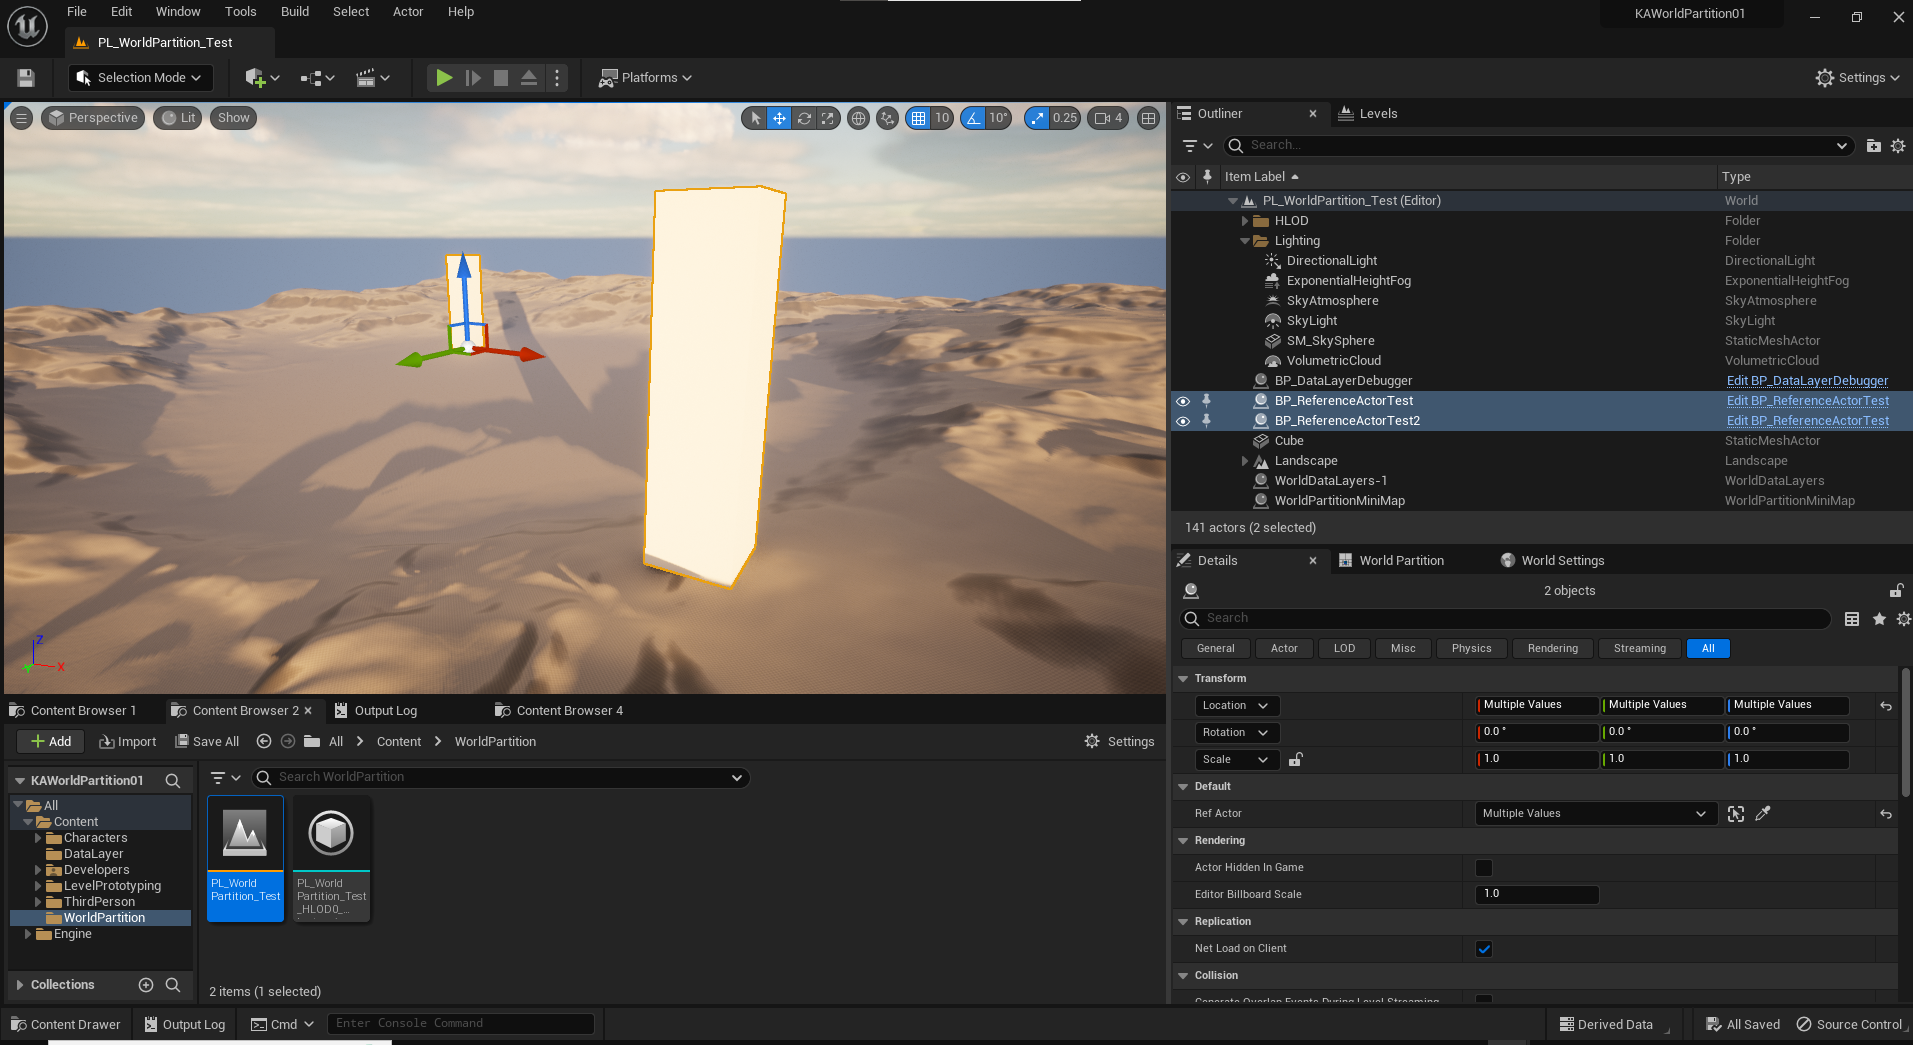Viewport: 1913px width, 1045px height.
Task: Toggle surface snapping icon
Action: coord(887,118)
